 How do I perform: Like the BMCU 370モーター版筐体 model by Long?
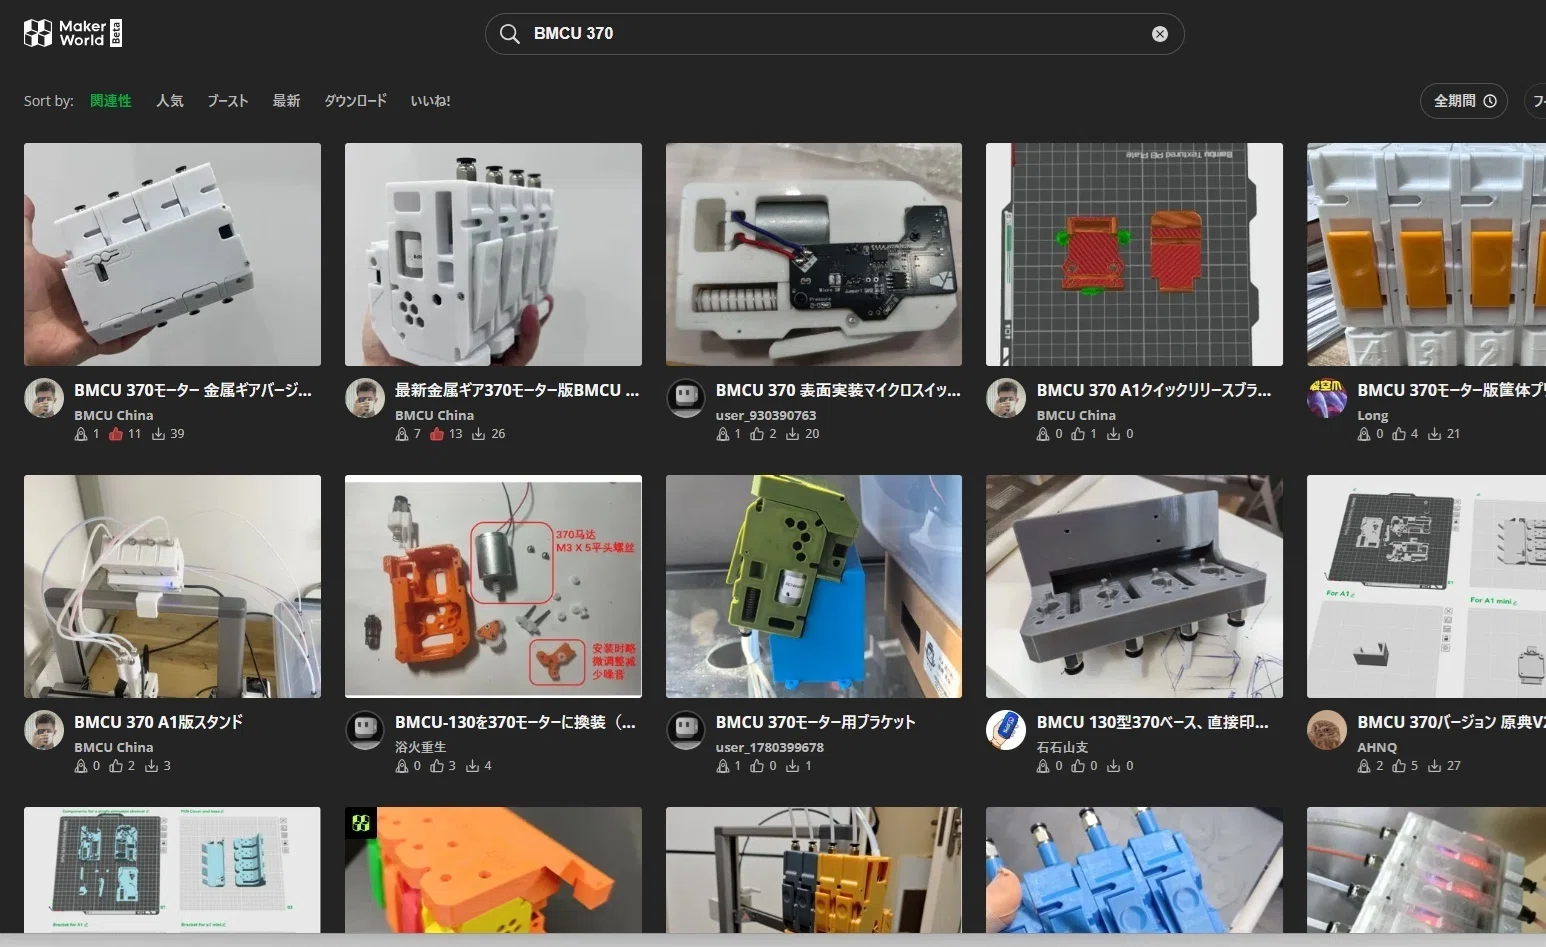click(x=1399, y=434)
